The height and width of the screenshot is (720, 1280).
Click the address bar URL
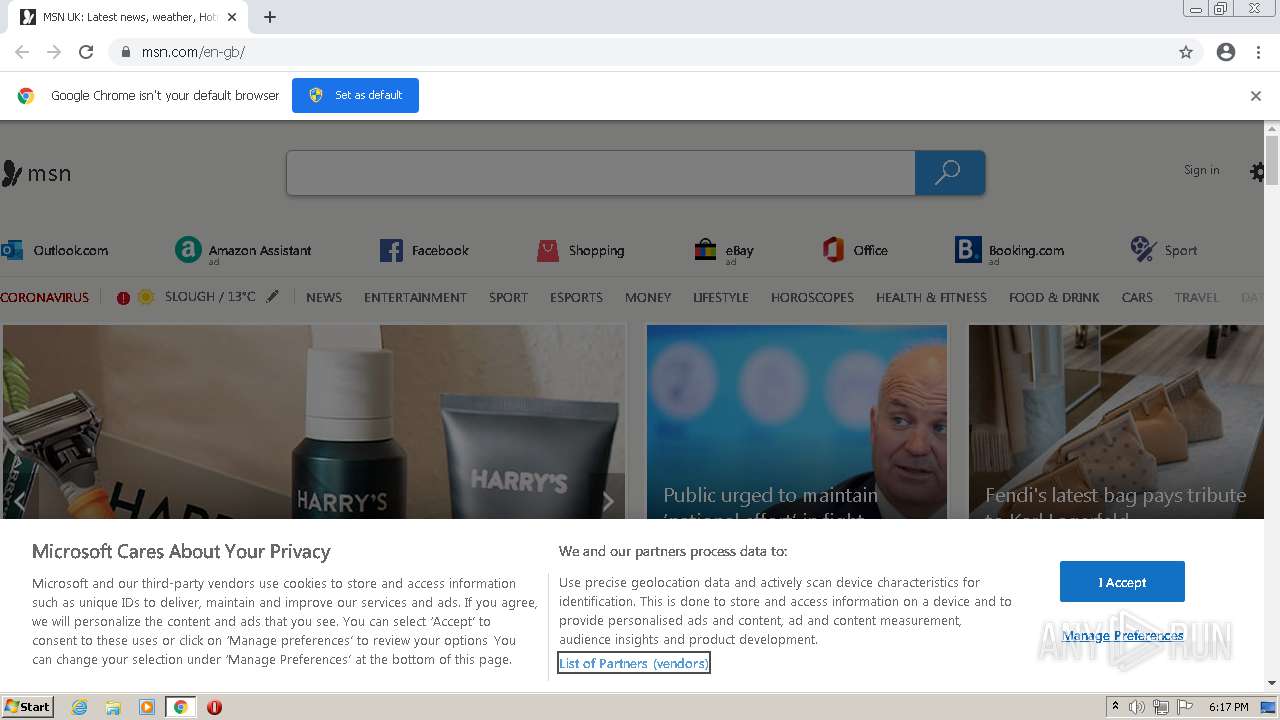[x=193, y=52]
